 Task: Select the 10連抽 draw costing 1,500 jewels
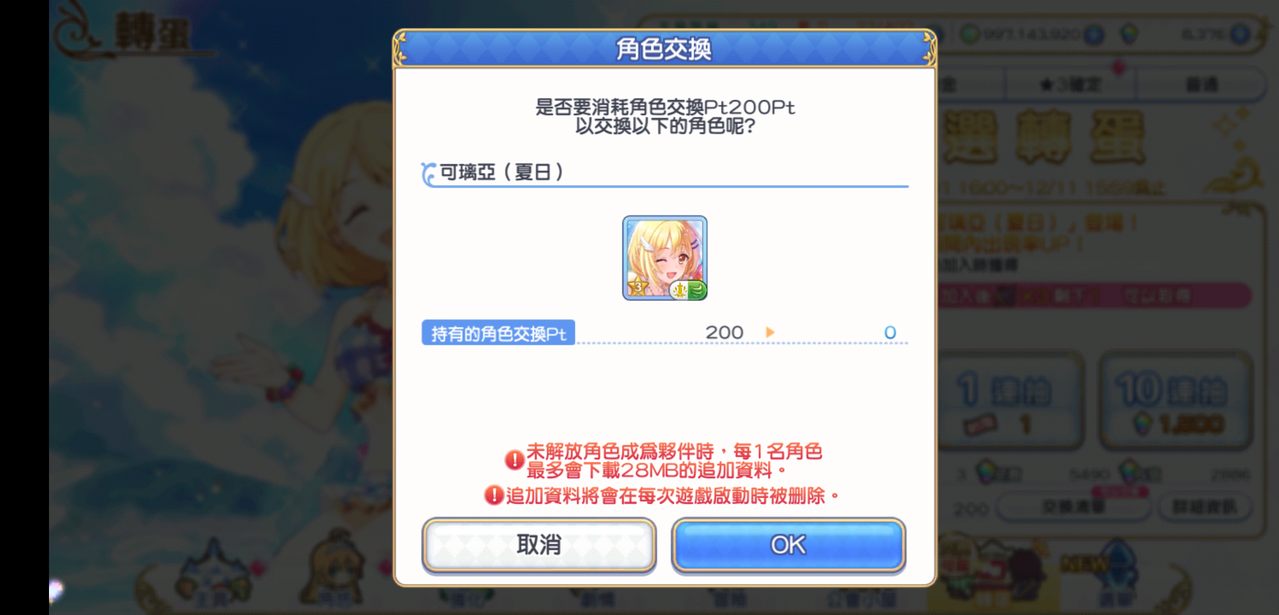1175,401
